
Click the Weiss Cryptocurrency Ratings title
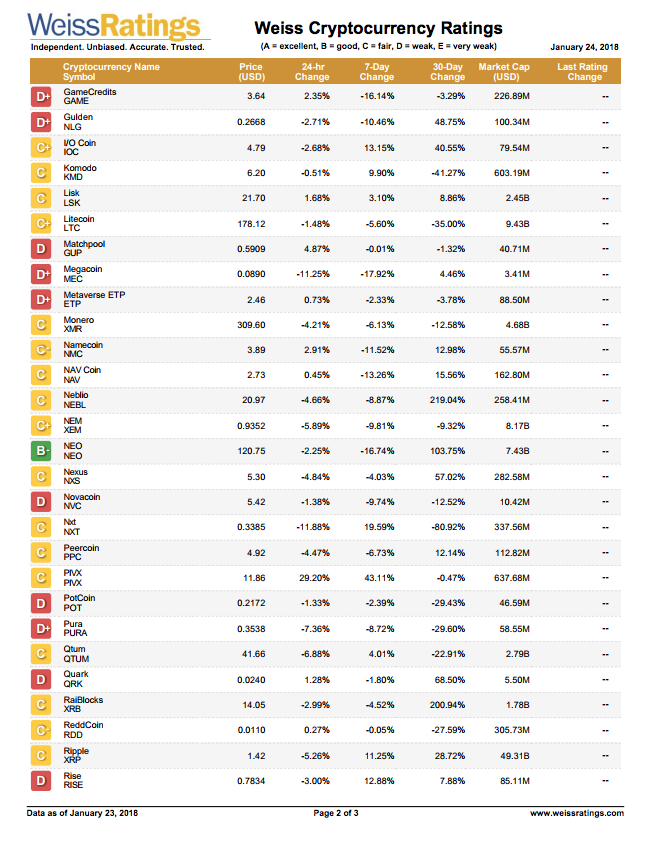coord(379,29)
